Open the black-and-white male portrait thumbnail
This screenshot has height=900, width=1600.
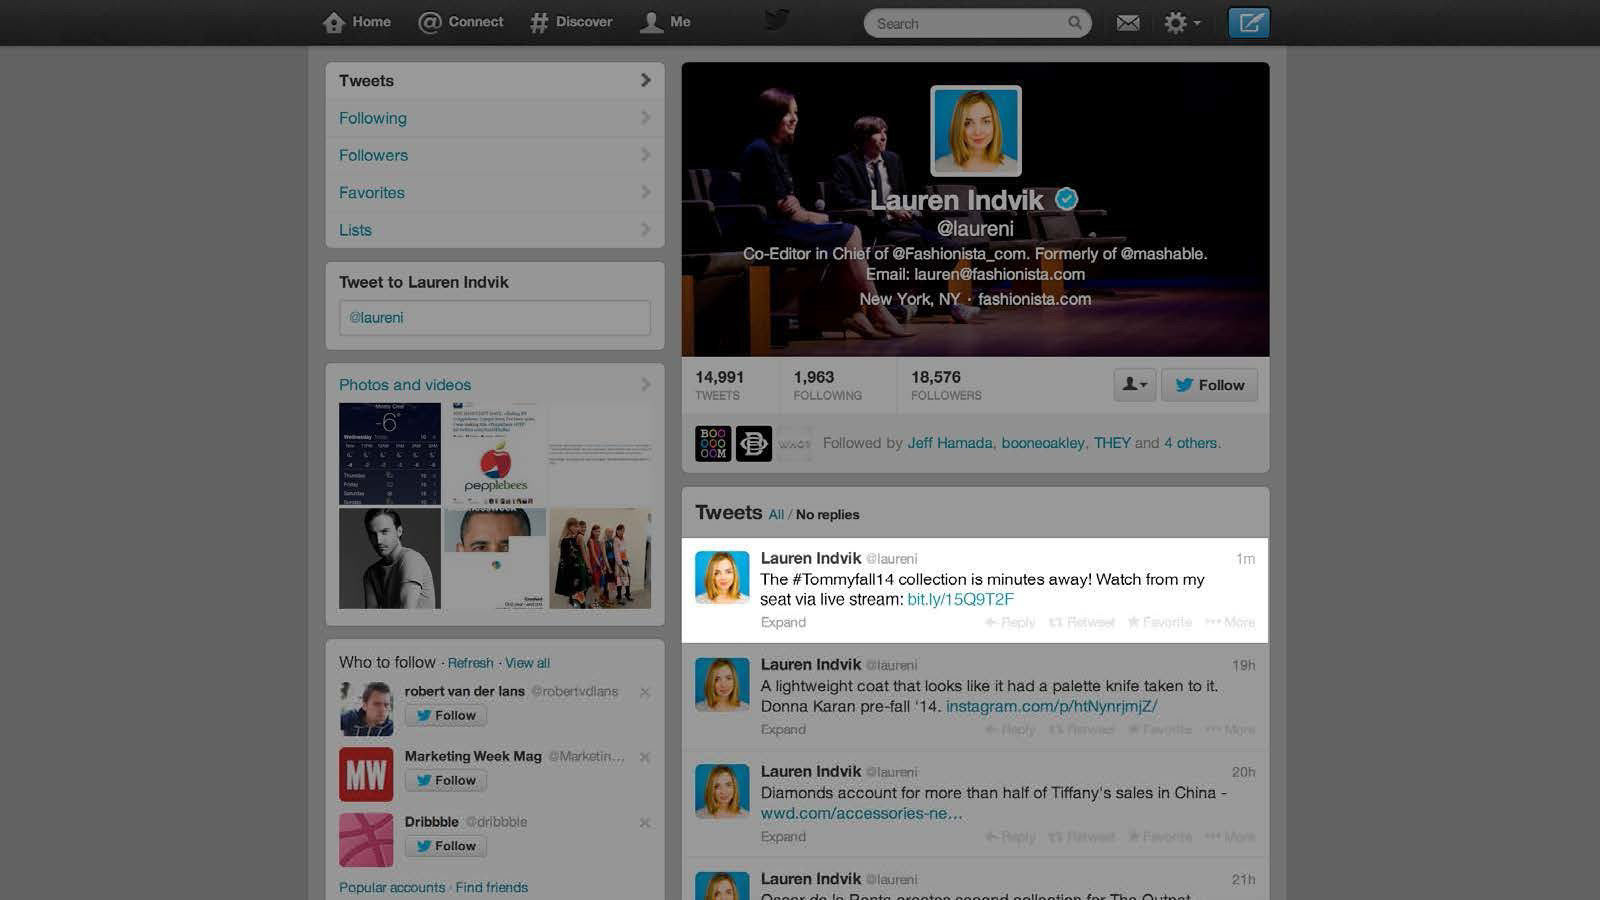[x=390, y=558]
